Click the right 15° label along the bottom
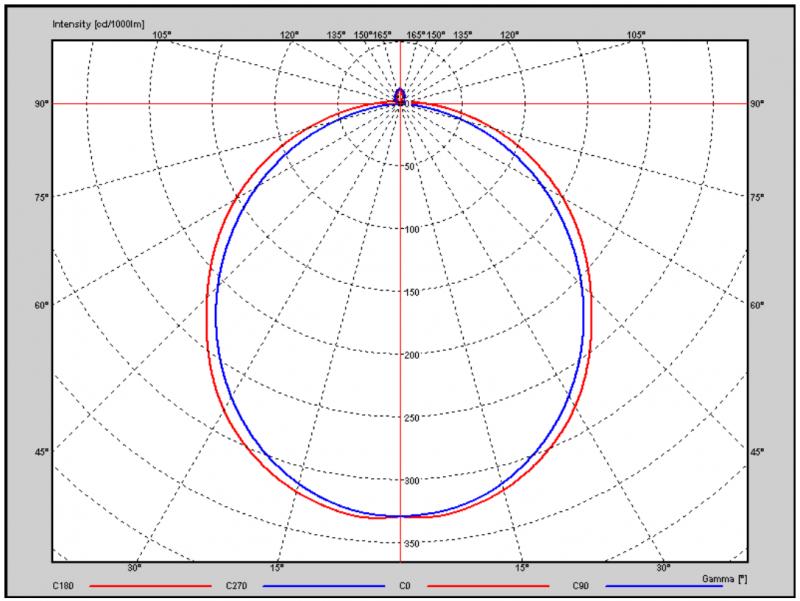Image resolution: width=800 pixels, height=601 pixels. click(521, 567)
